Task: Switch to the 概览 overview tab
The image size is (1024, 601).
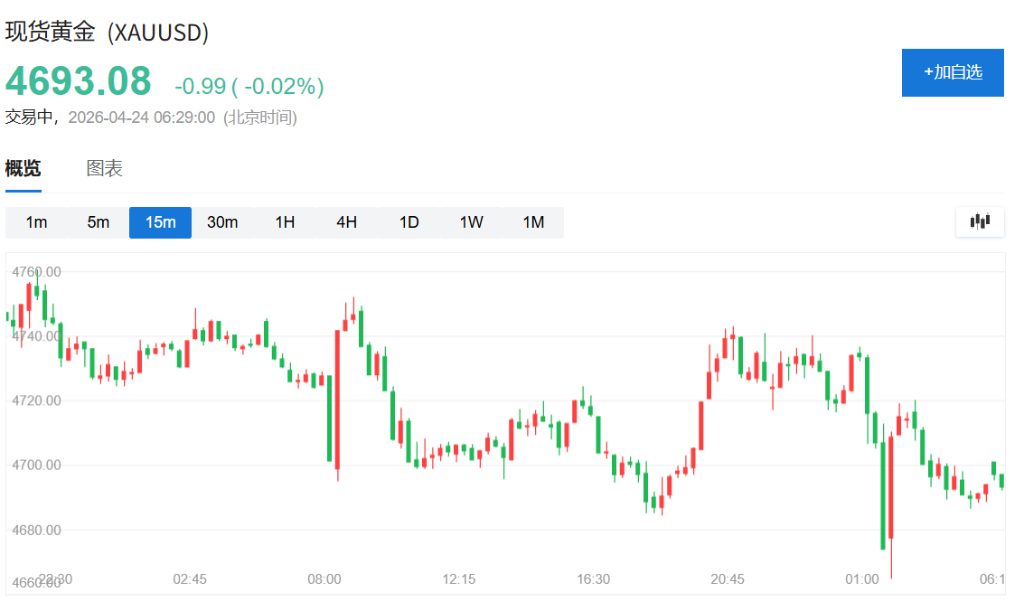Action: click(23, 168)
